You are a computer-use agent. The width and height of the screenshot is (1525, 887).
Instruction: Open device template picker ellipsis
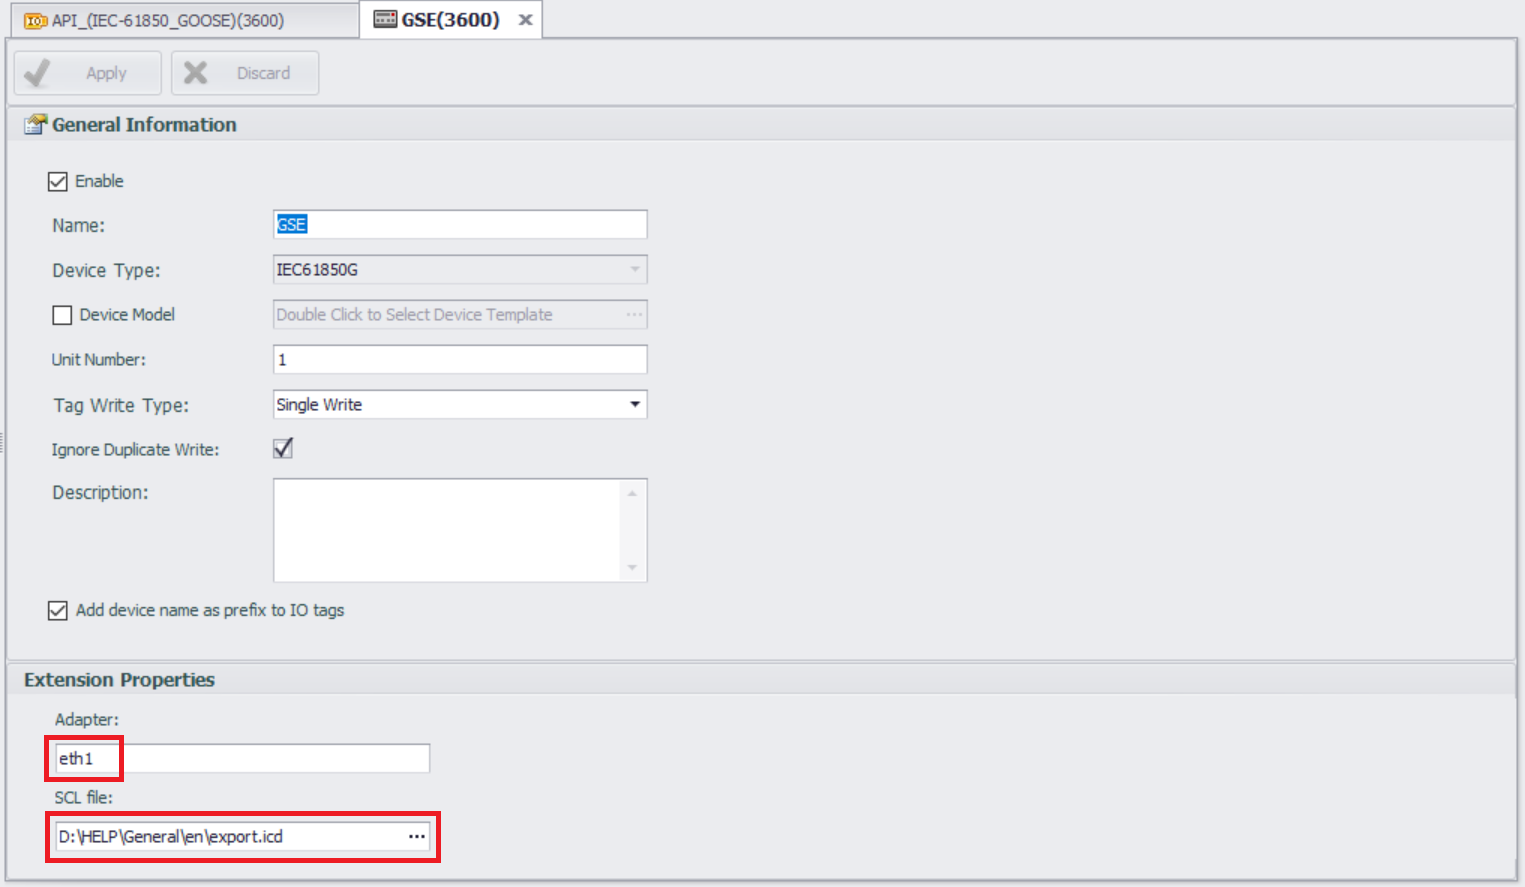[x=634, y=314]
